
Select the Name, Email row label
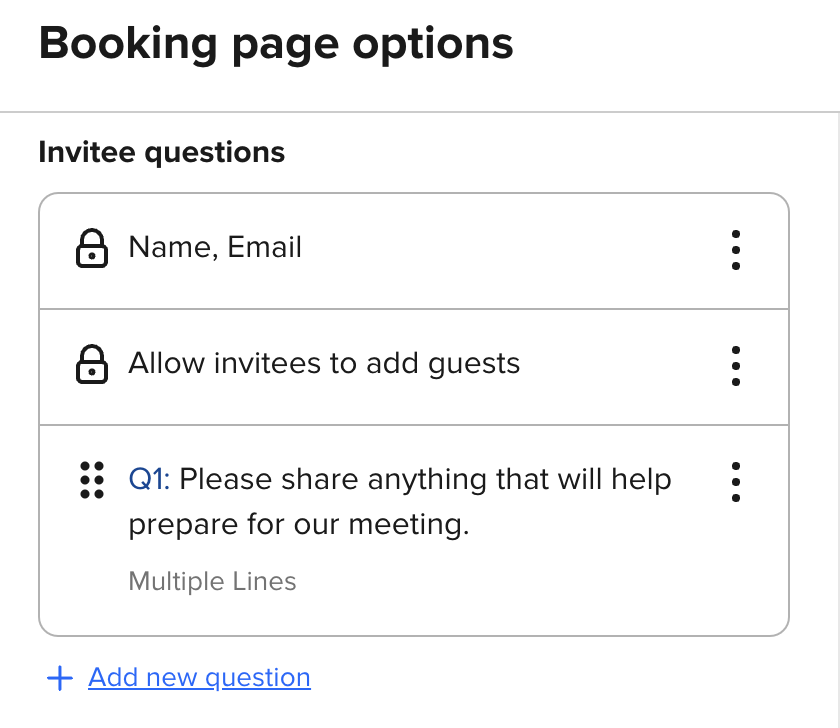pyautogui.click(x=215, y=248)
